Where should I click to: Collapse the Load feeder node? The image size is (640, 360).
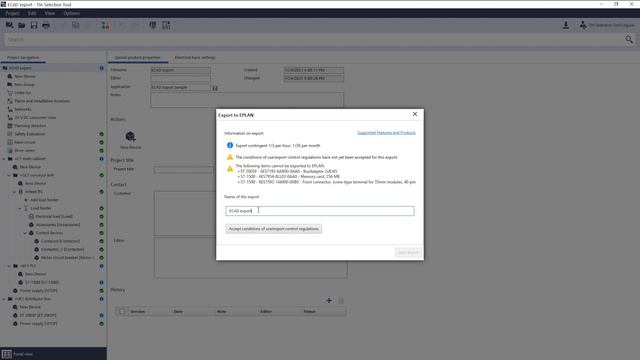click(x=20, y=208)
